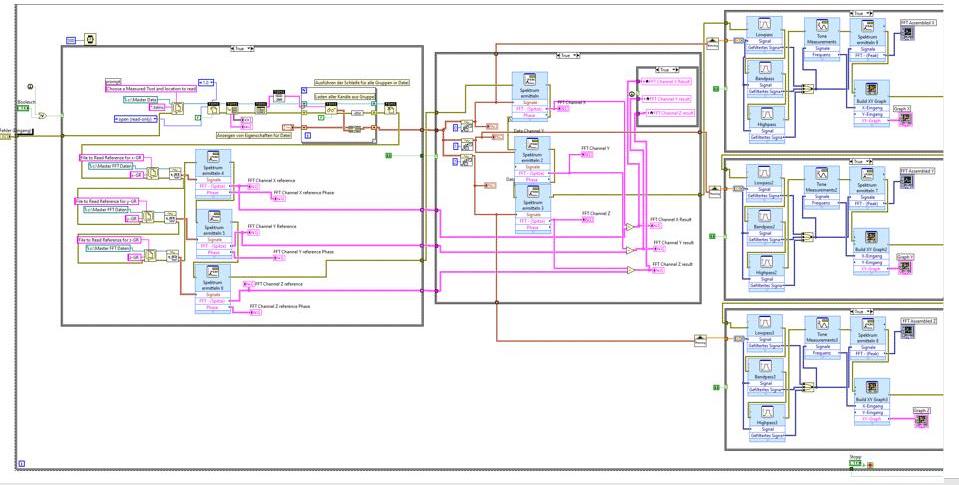Click the Graph Z indicator terminal

[922, 421]
